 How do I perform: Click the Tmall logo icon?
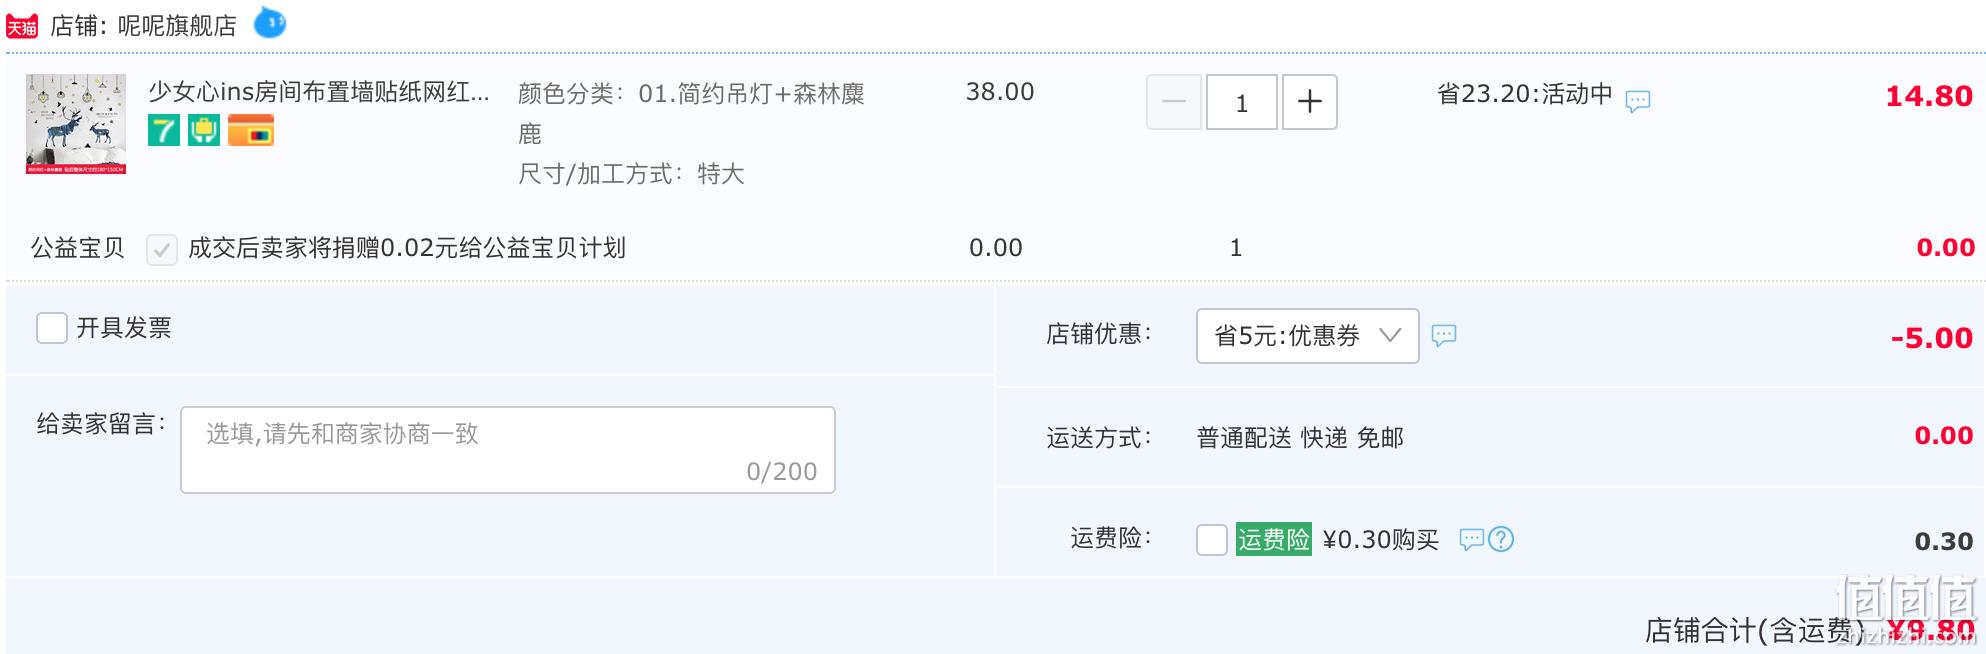coord(22,26)
